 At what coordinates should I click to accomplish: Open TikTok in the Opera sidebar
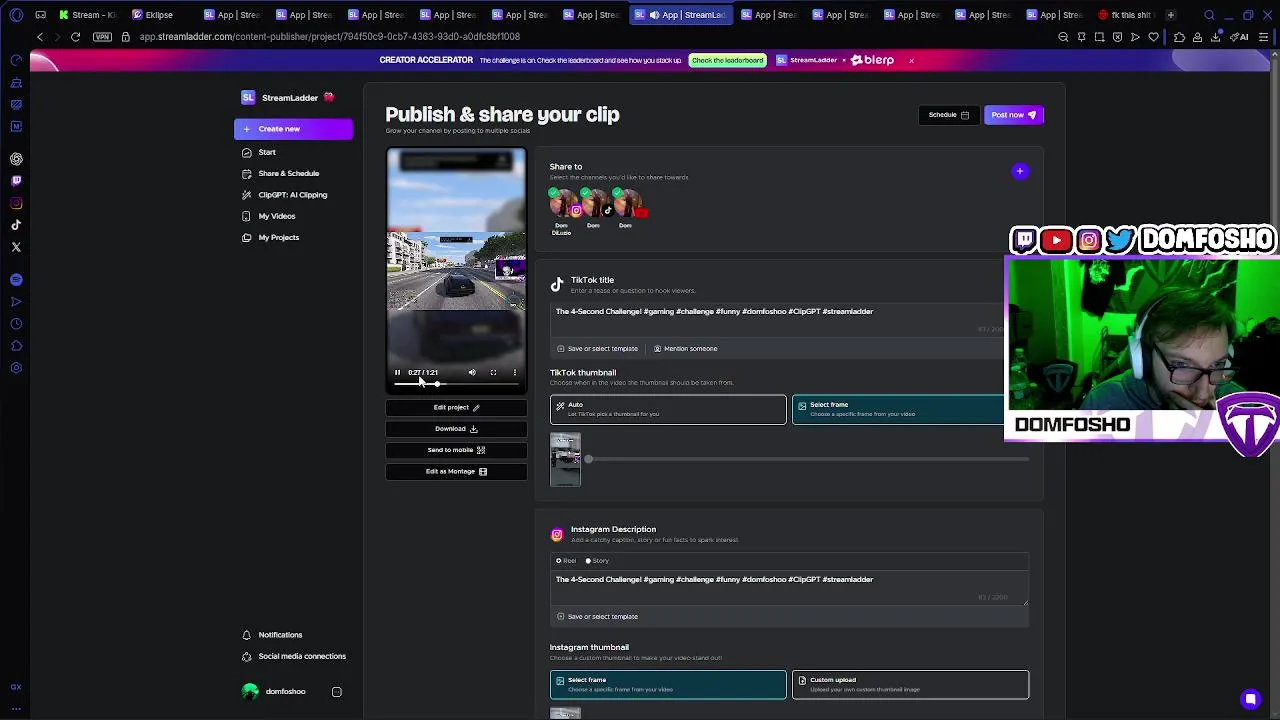click(16, 225)
